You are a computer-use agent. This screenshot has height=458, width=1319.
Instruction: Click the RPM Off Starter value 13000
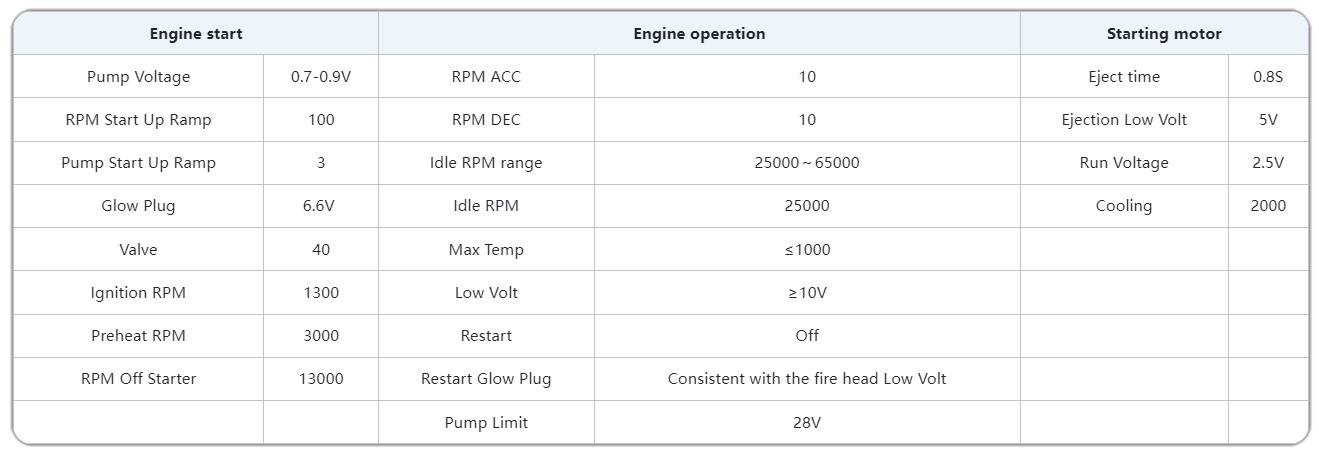pos(321,379)
